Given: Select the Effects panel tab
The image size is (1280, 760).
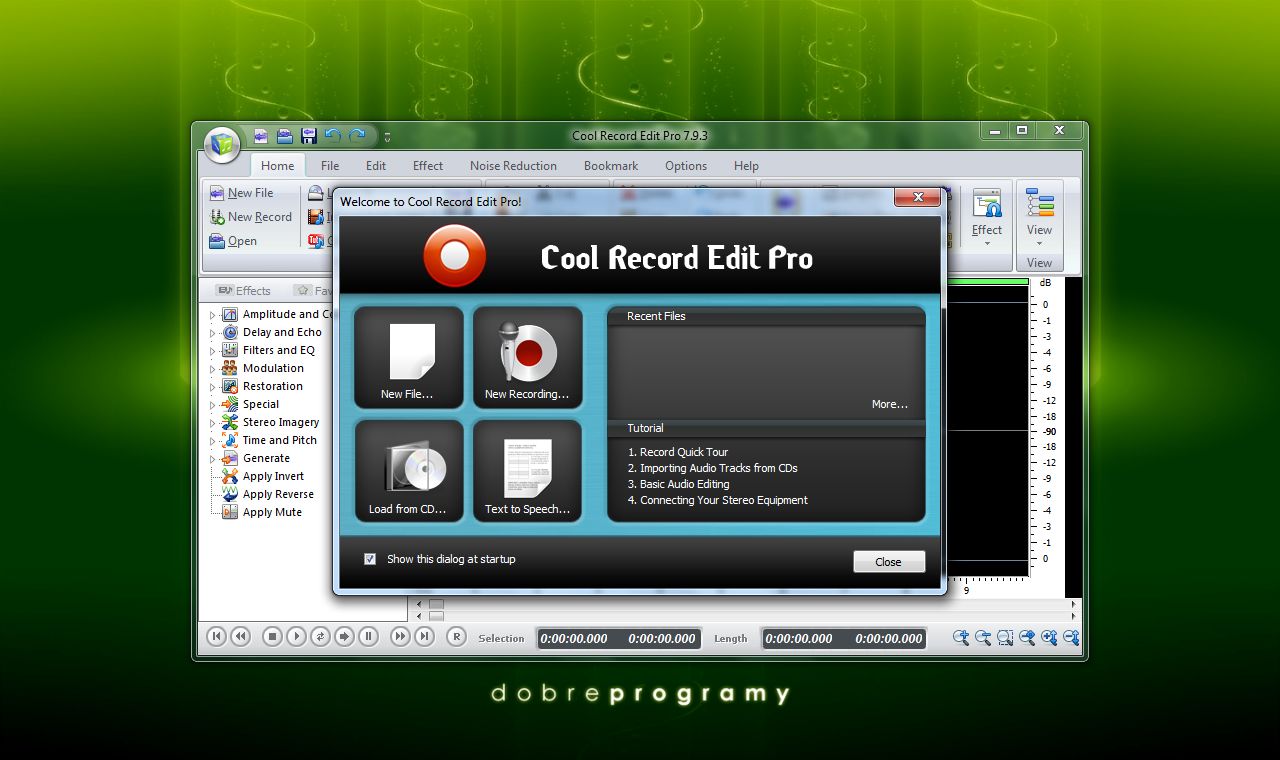Looking at the screenshot, I should click(x=243, y=291).
